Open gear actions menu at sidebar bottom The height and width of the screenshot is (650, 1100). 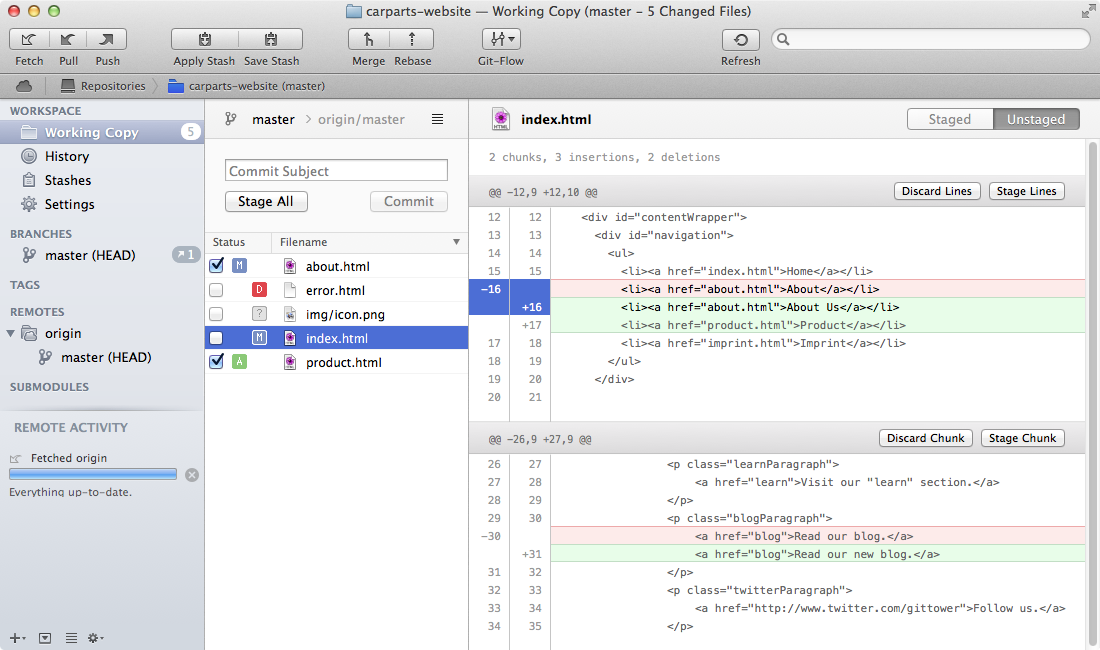pyautogui.click(x=95, y=638)
